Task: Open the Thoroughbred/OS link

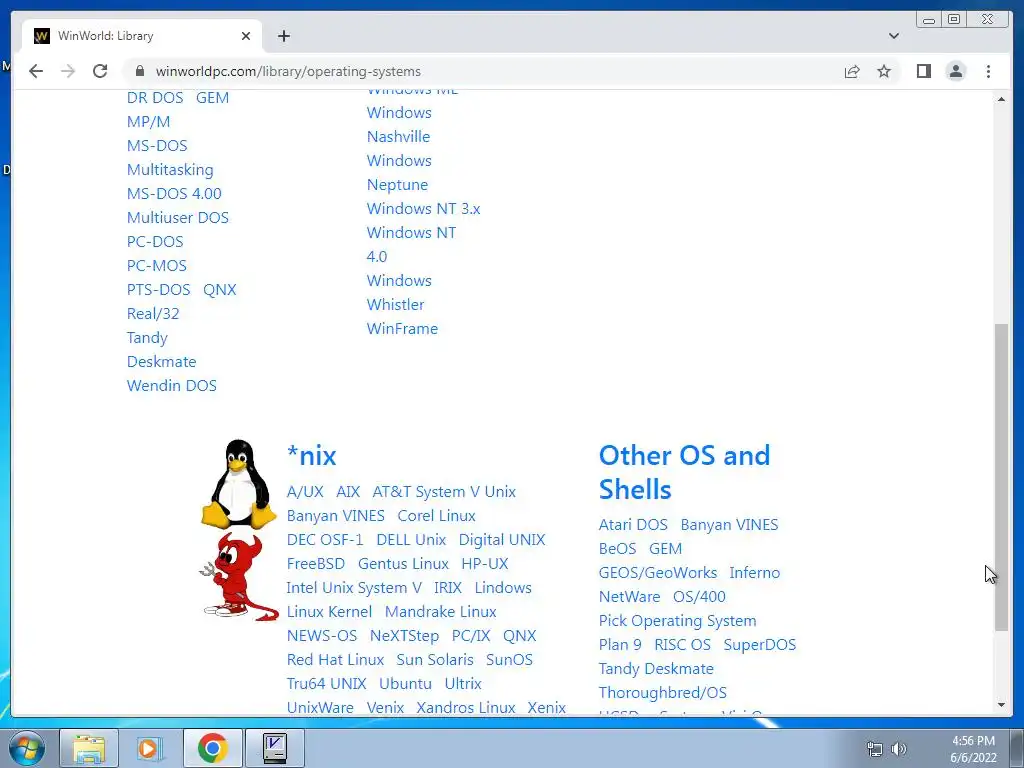Action: (x=662, y=692)
